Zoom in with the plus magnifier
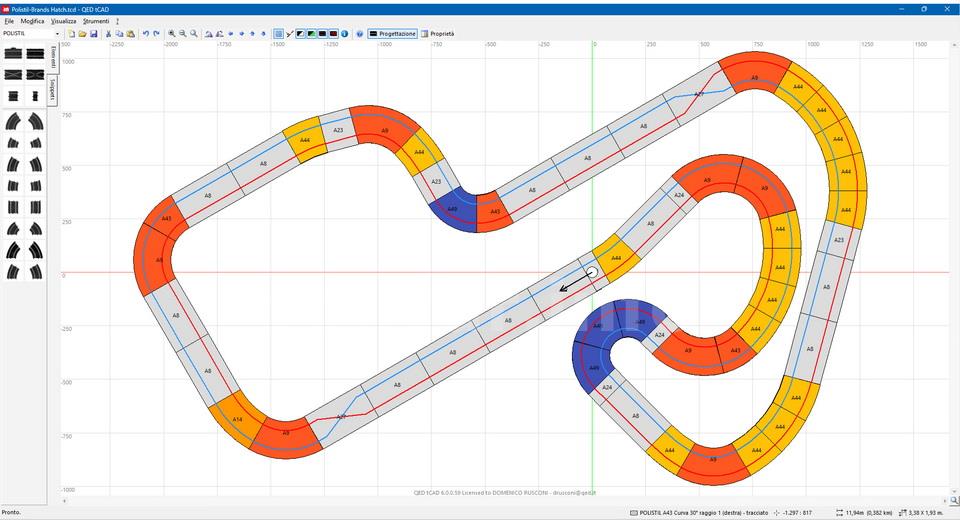 [x=172, y=34]
